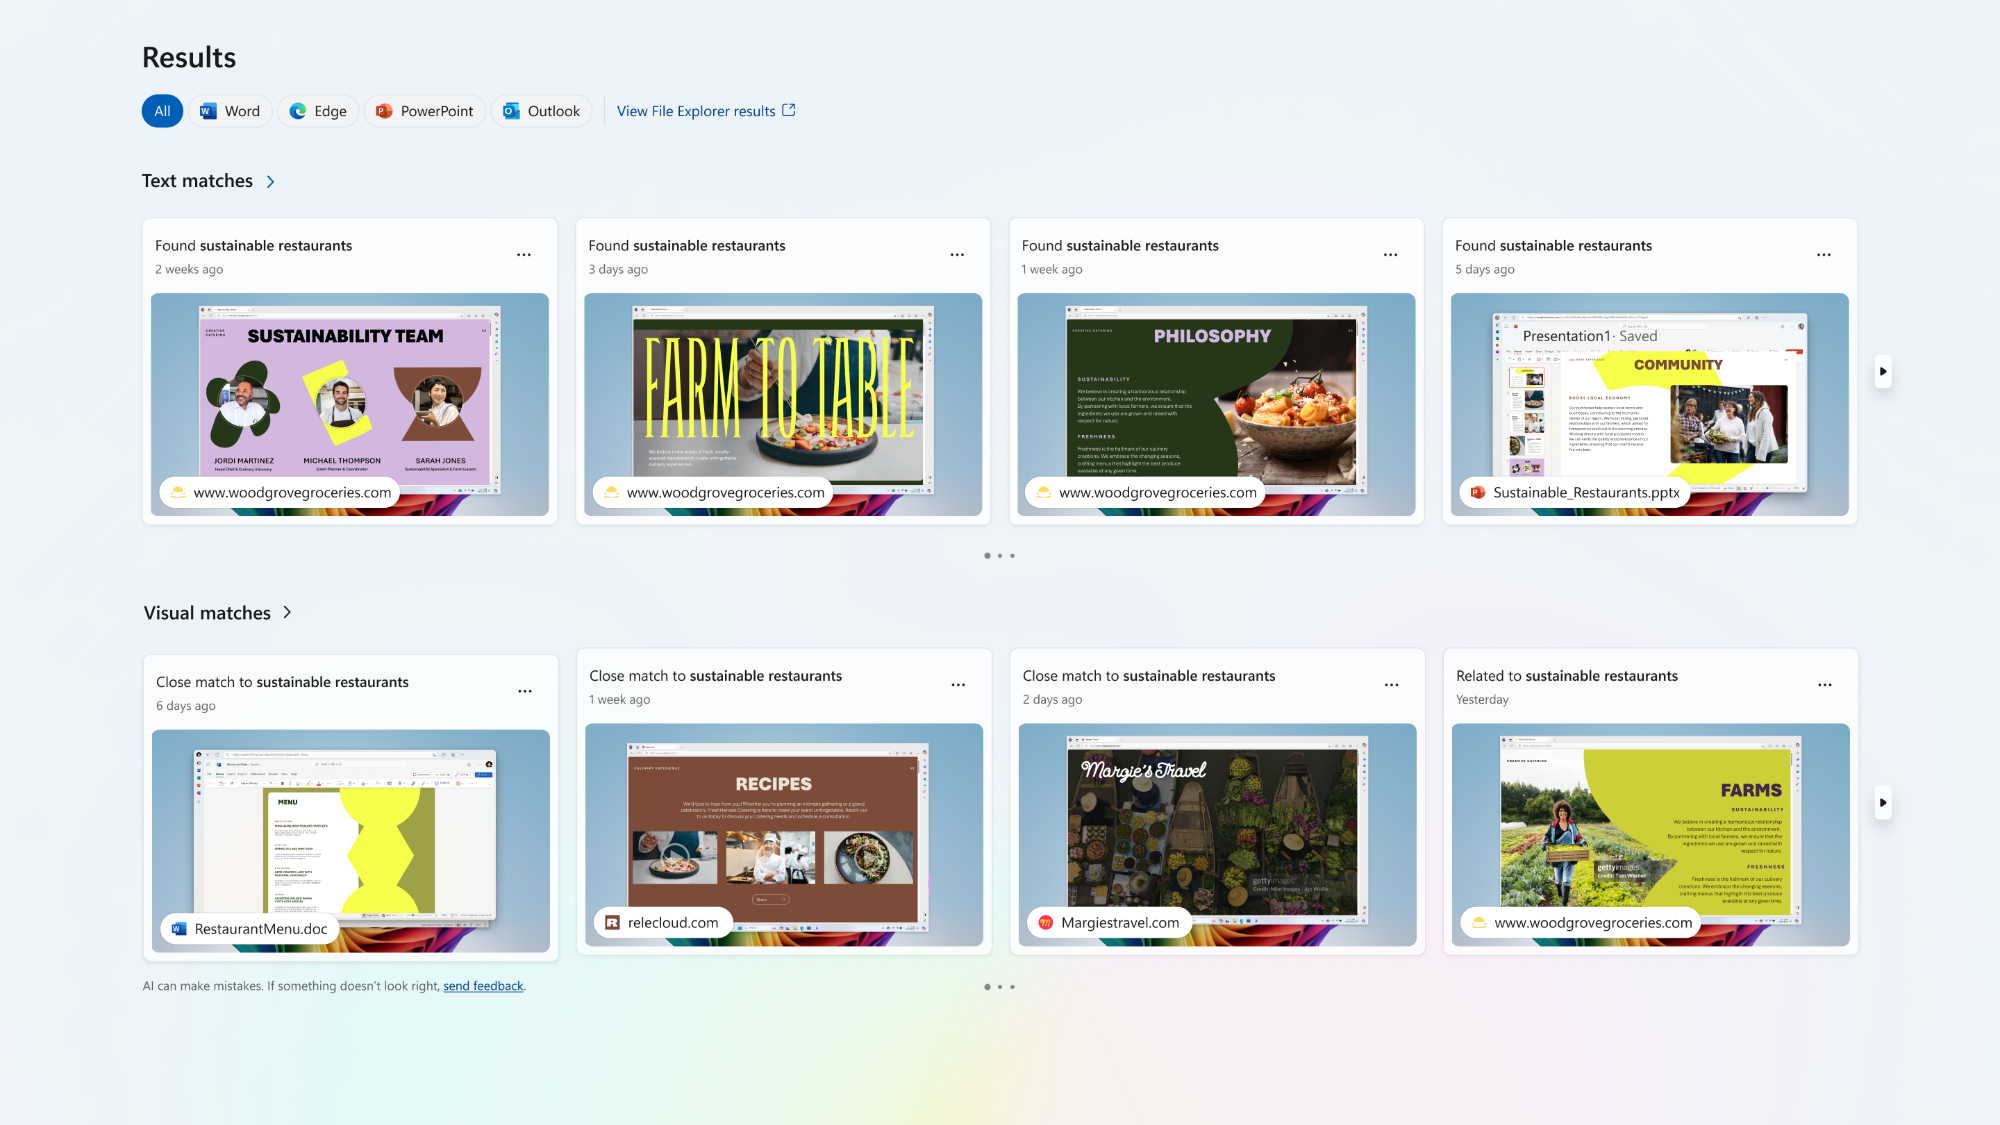Viewport: 2000px width, 1125px height.
Task: Show only Outlook results
Action: [541, 111]
